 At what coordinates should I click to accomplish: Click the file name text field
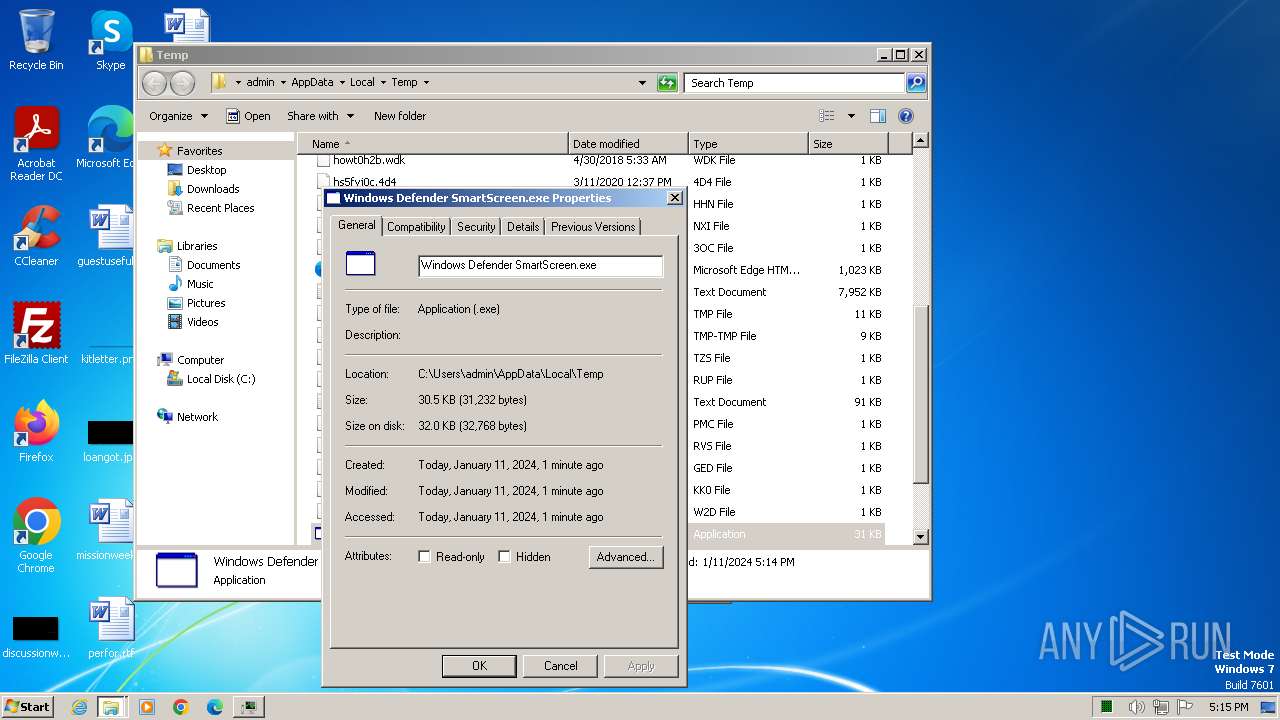click(540, 265)
